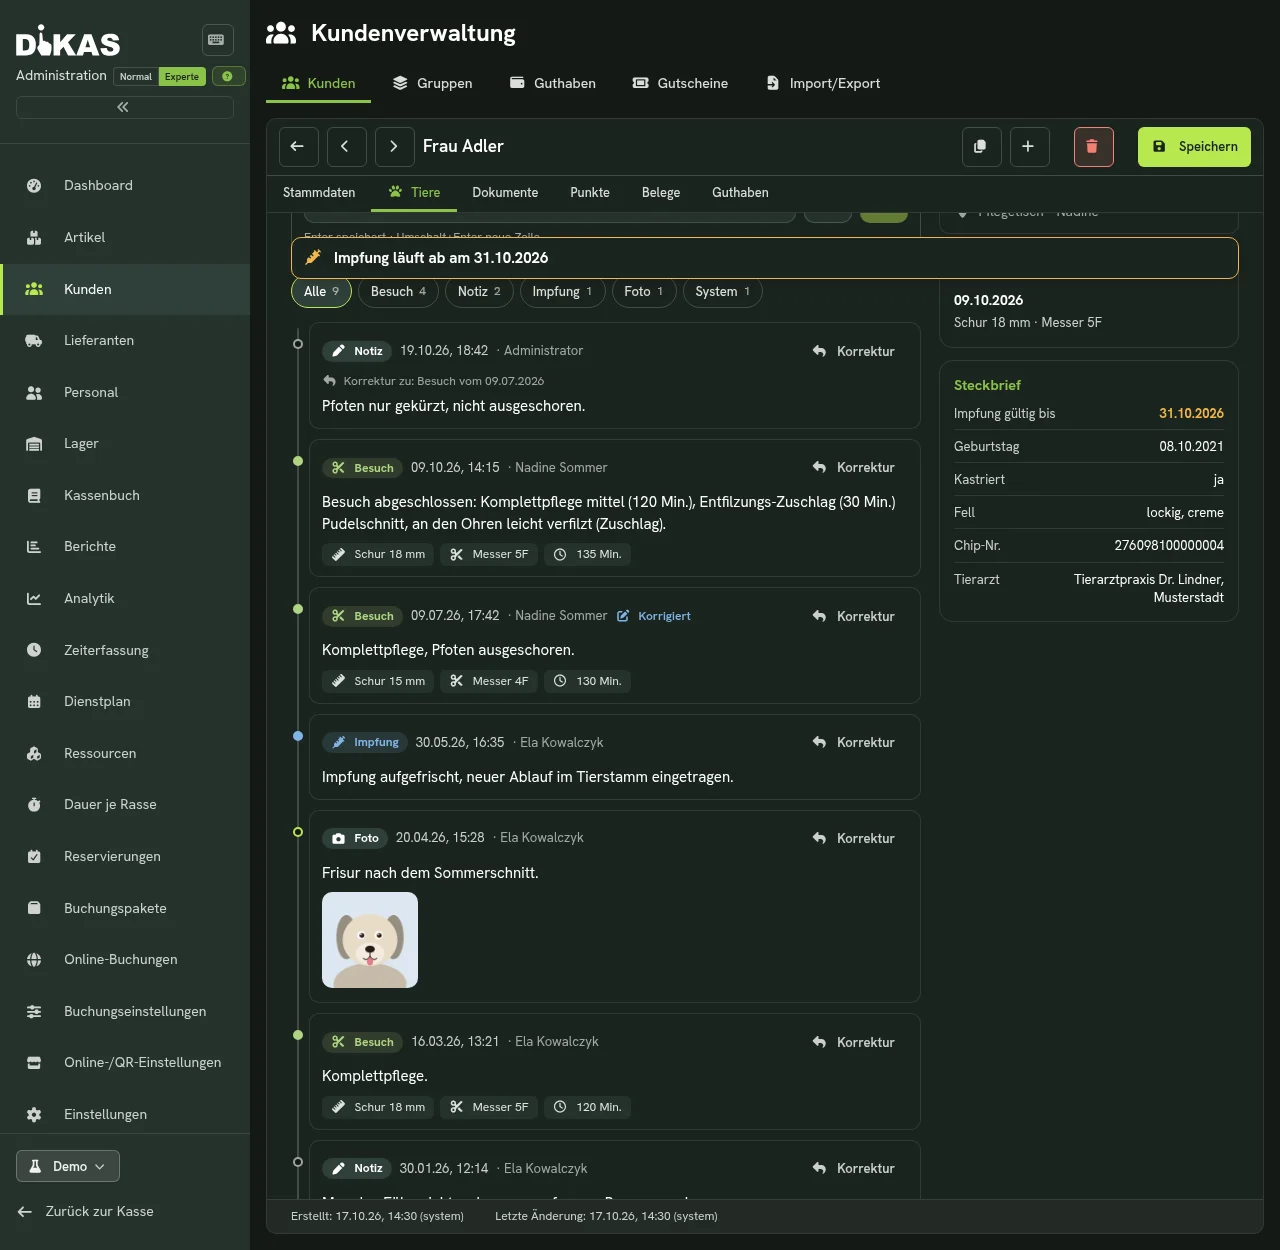Open the on-screen keyboard icon
The height and width of the screenshot is (1250, 1280).
[x=217, y=40]
